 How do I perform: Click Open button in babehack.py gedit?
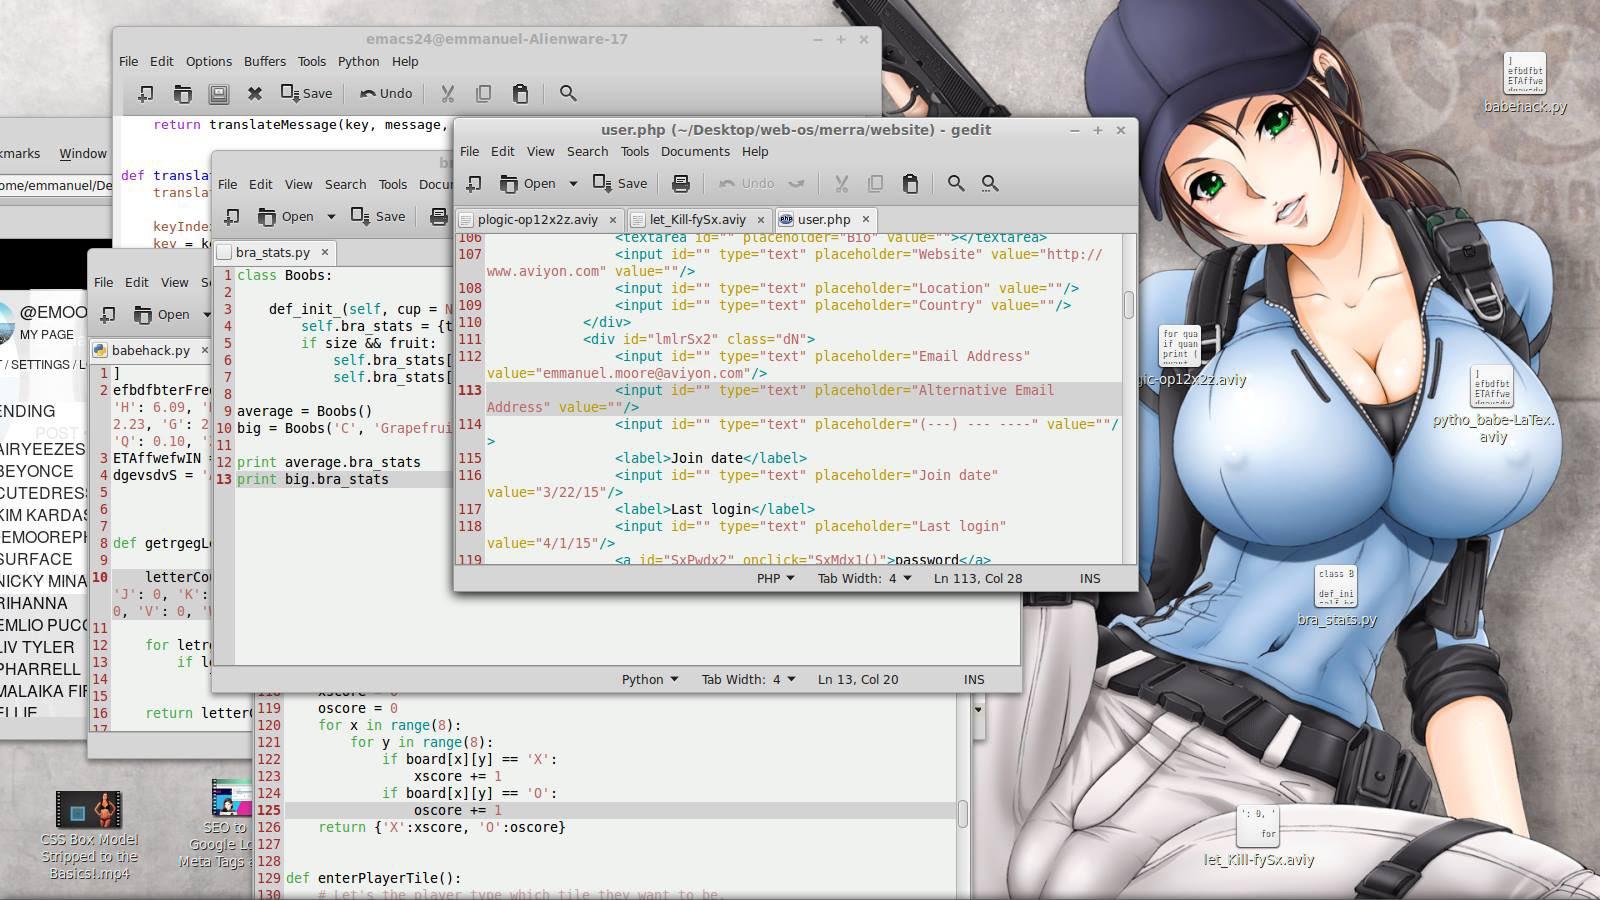point(162,315)
